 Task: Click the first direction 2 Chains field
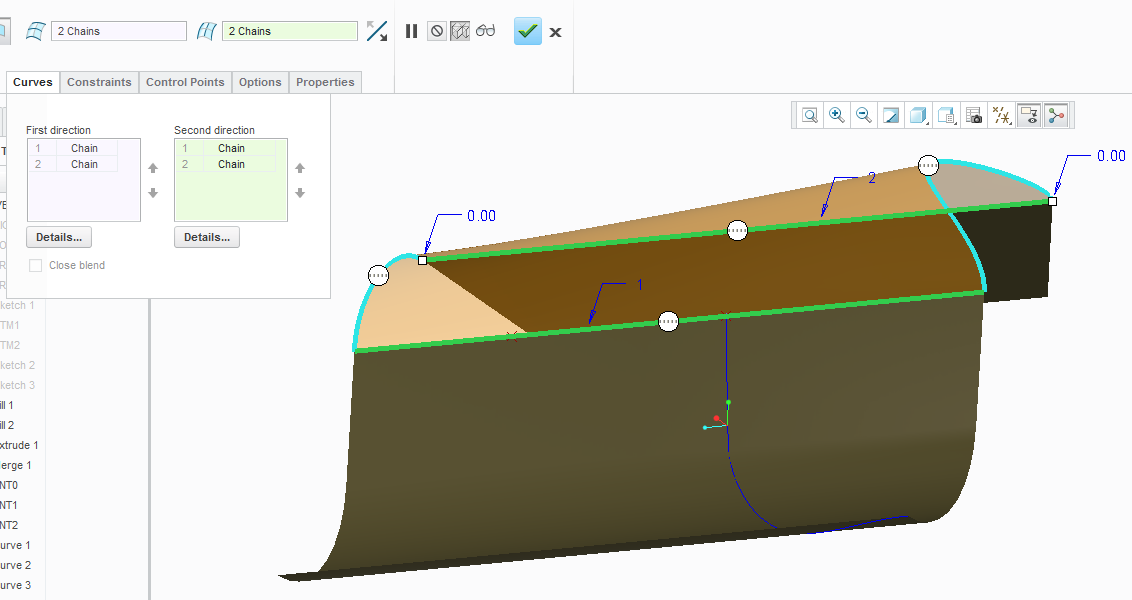tap(119, 31)
